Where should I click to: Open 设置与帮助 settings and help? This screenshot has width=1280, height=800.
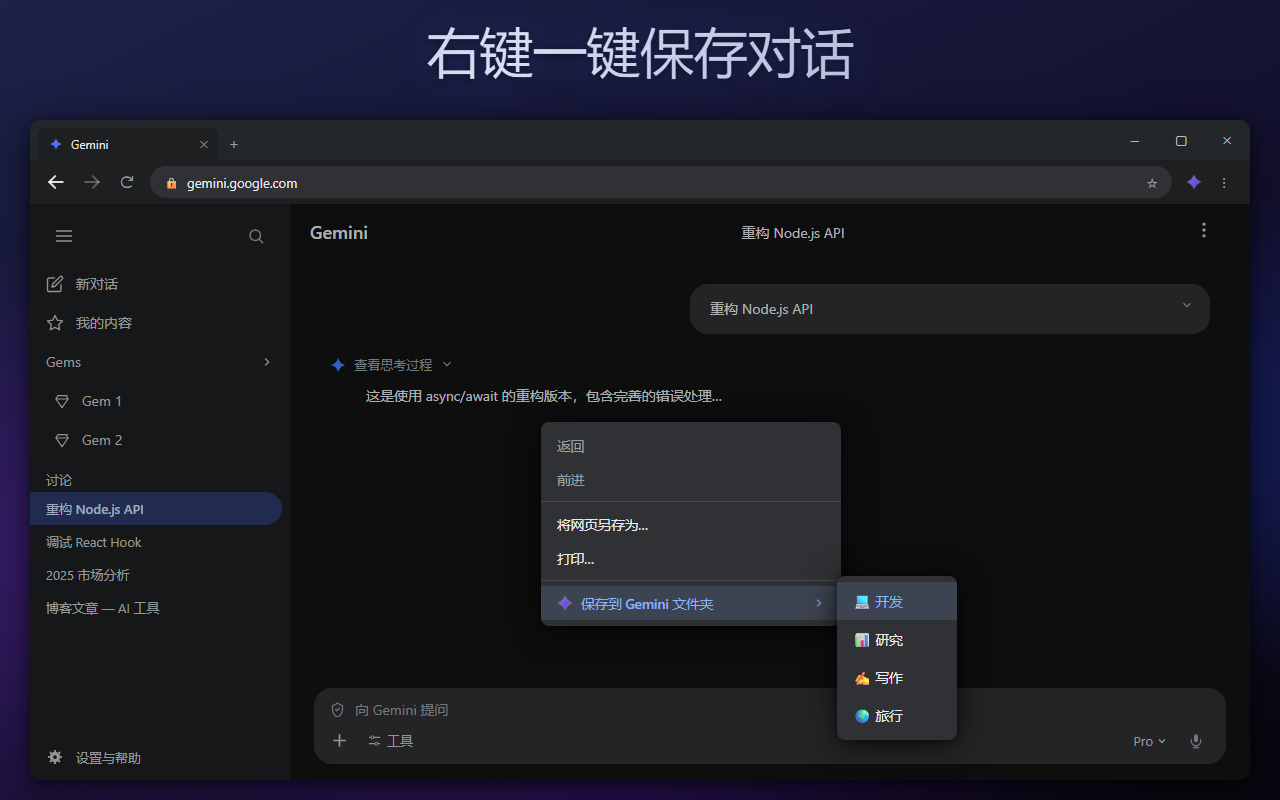tap(94, 758)
